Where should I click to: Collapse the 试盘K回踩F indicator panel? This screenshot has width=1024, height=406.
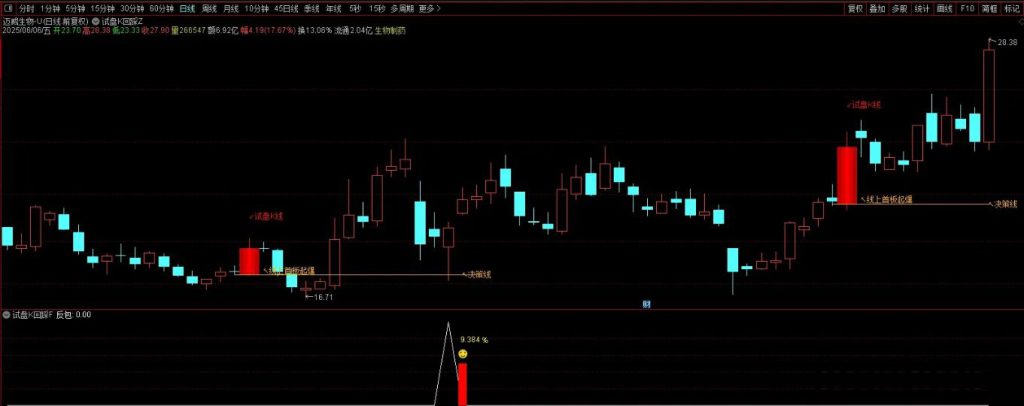point(6,315)
